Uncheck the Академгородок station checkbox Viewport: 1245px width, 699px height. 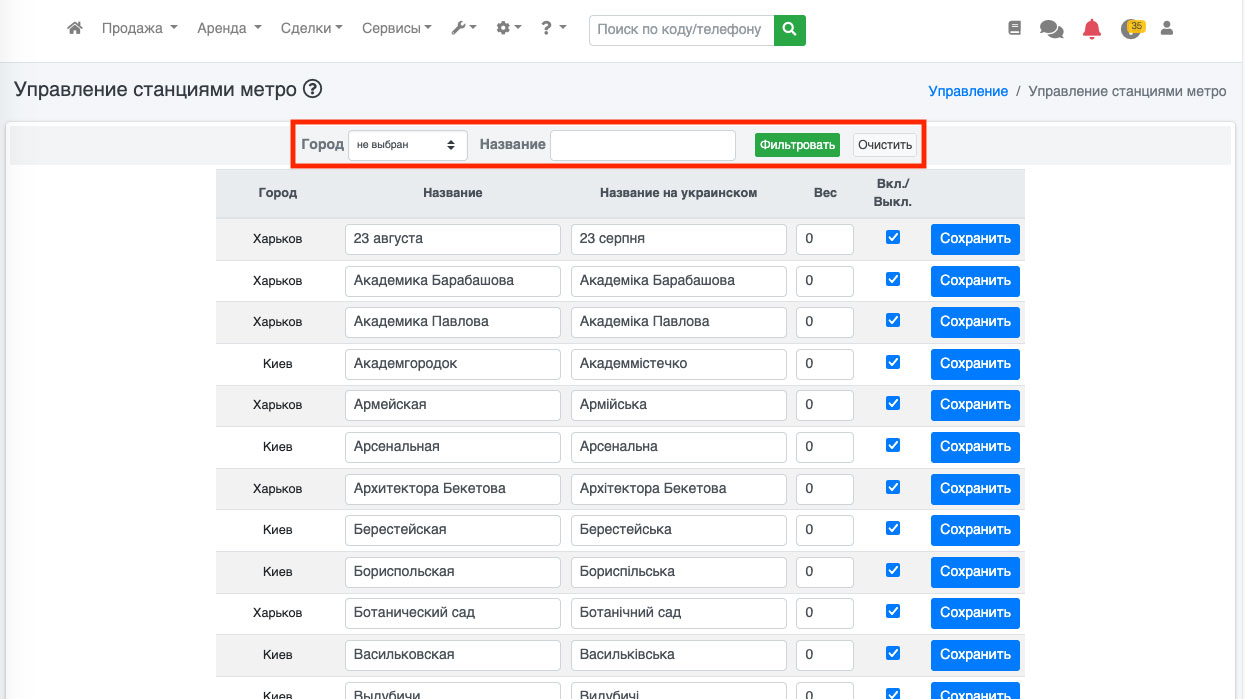(x=893, y=362)
